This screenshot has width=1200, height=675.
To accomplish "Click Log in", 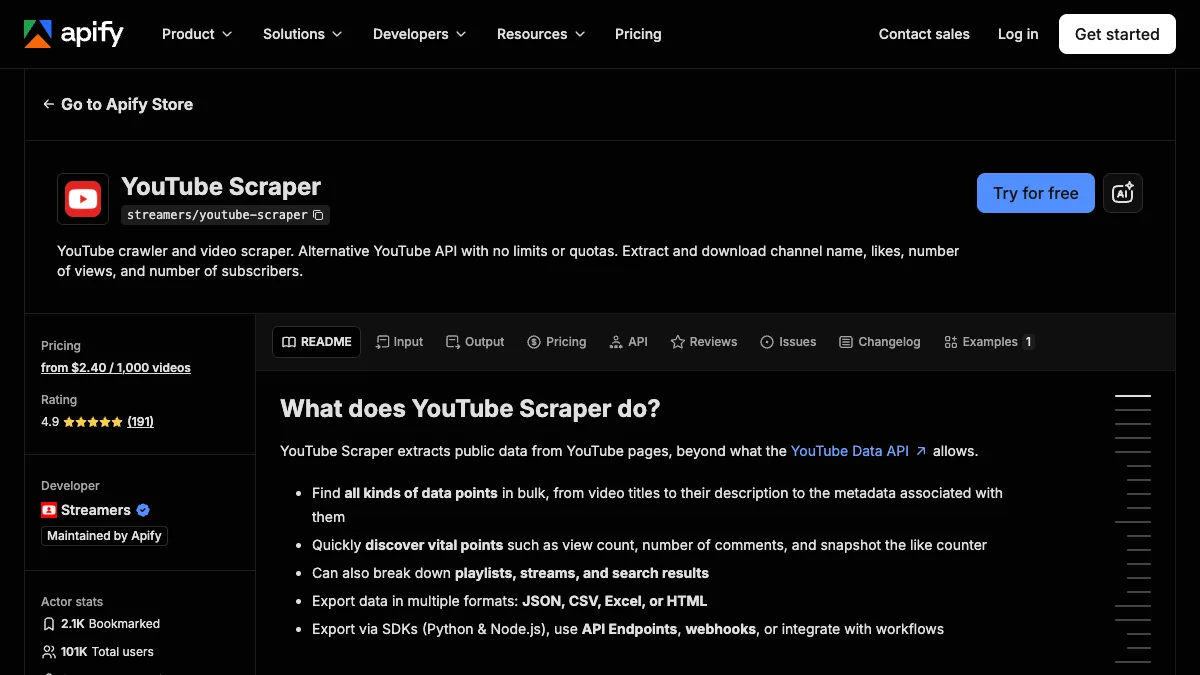I will point(1018,34).
